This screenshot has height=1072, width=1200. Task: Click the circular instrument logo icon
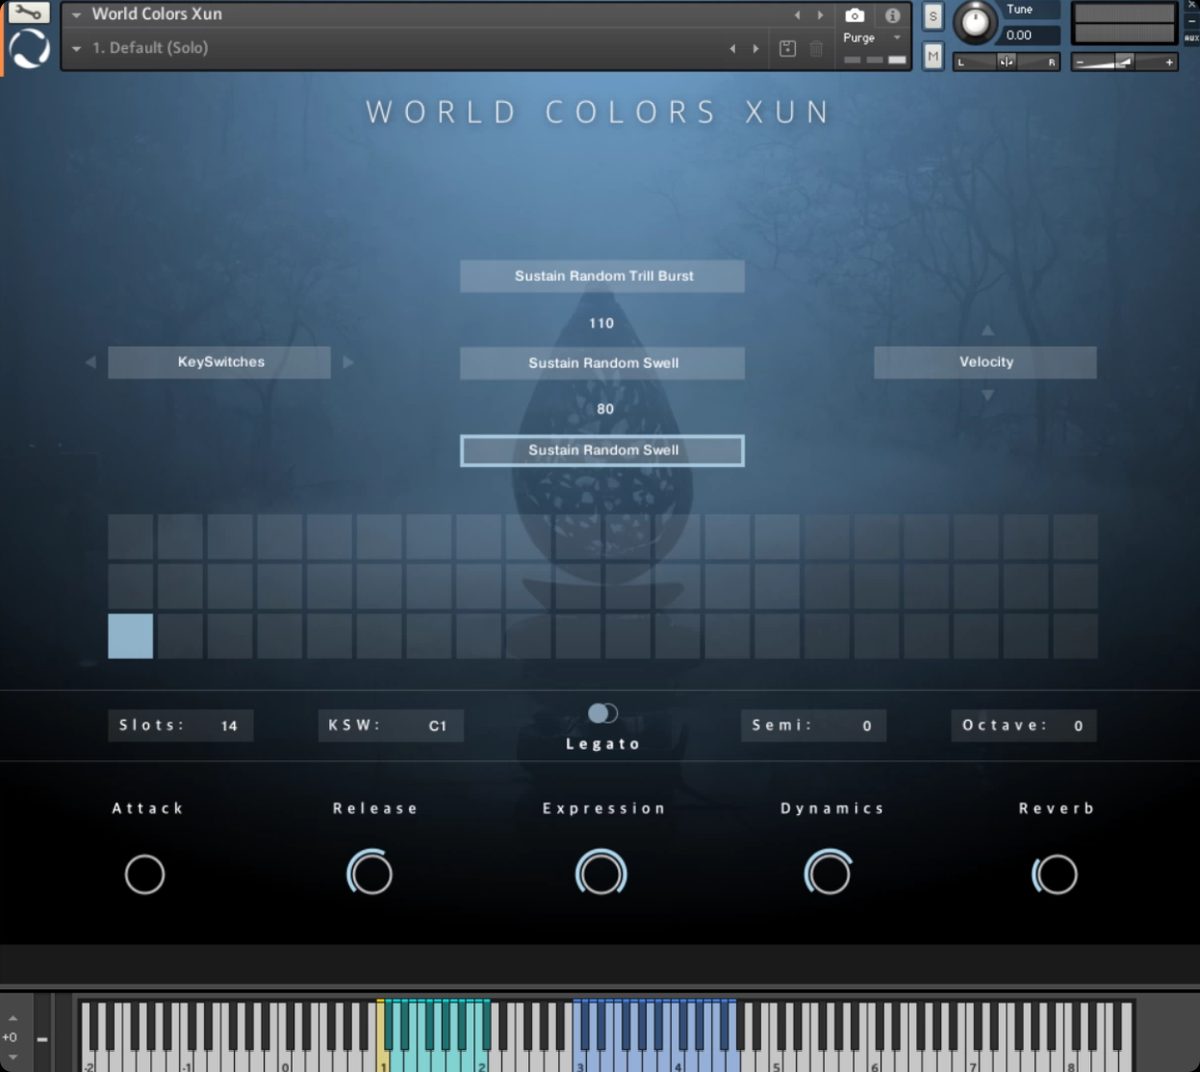point(29,49)
